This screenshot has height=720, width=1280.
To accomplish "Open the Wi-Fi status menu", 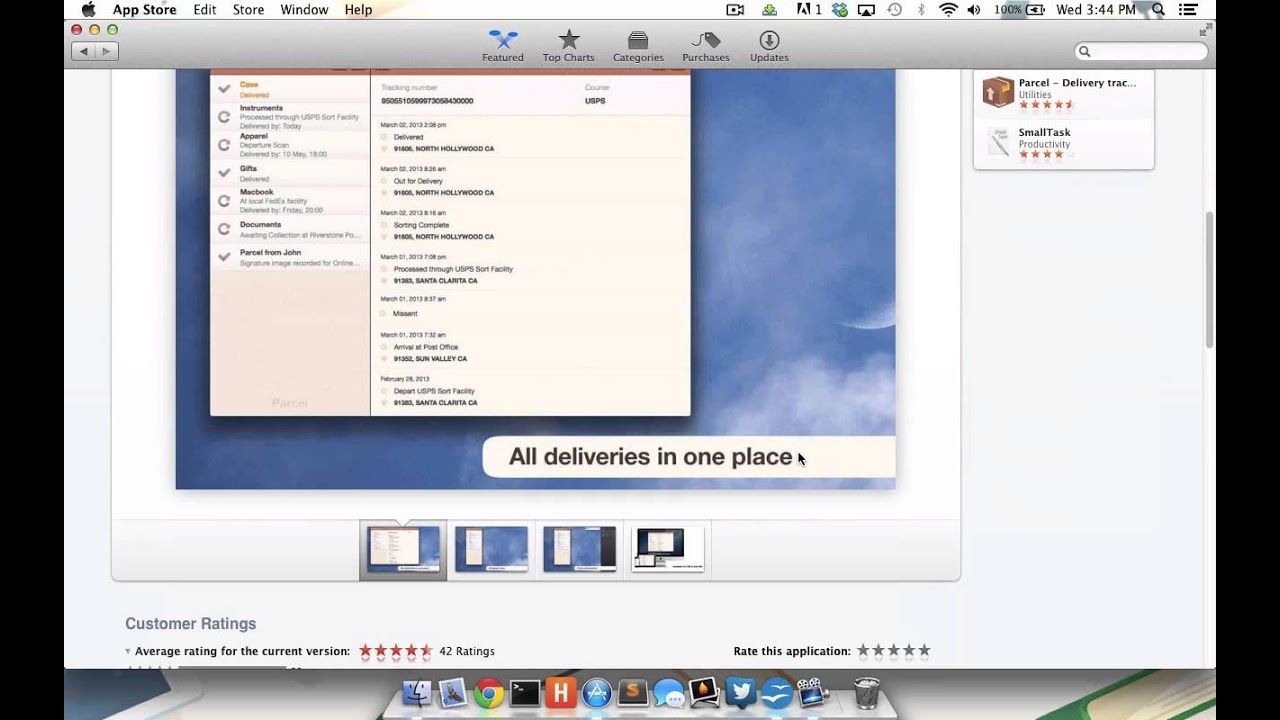I will pos(948,9).
